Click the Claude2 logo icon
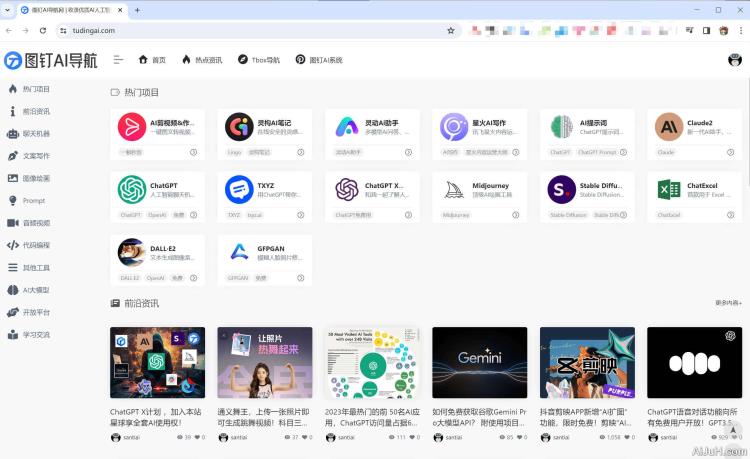Screen dimensions: 750x459 [670, 126]
